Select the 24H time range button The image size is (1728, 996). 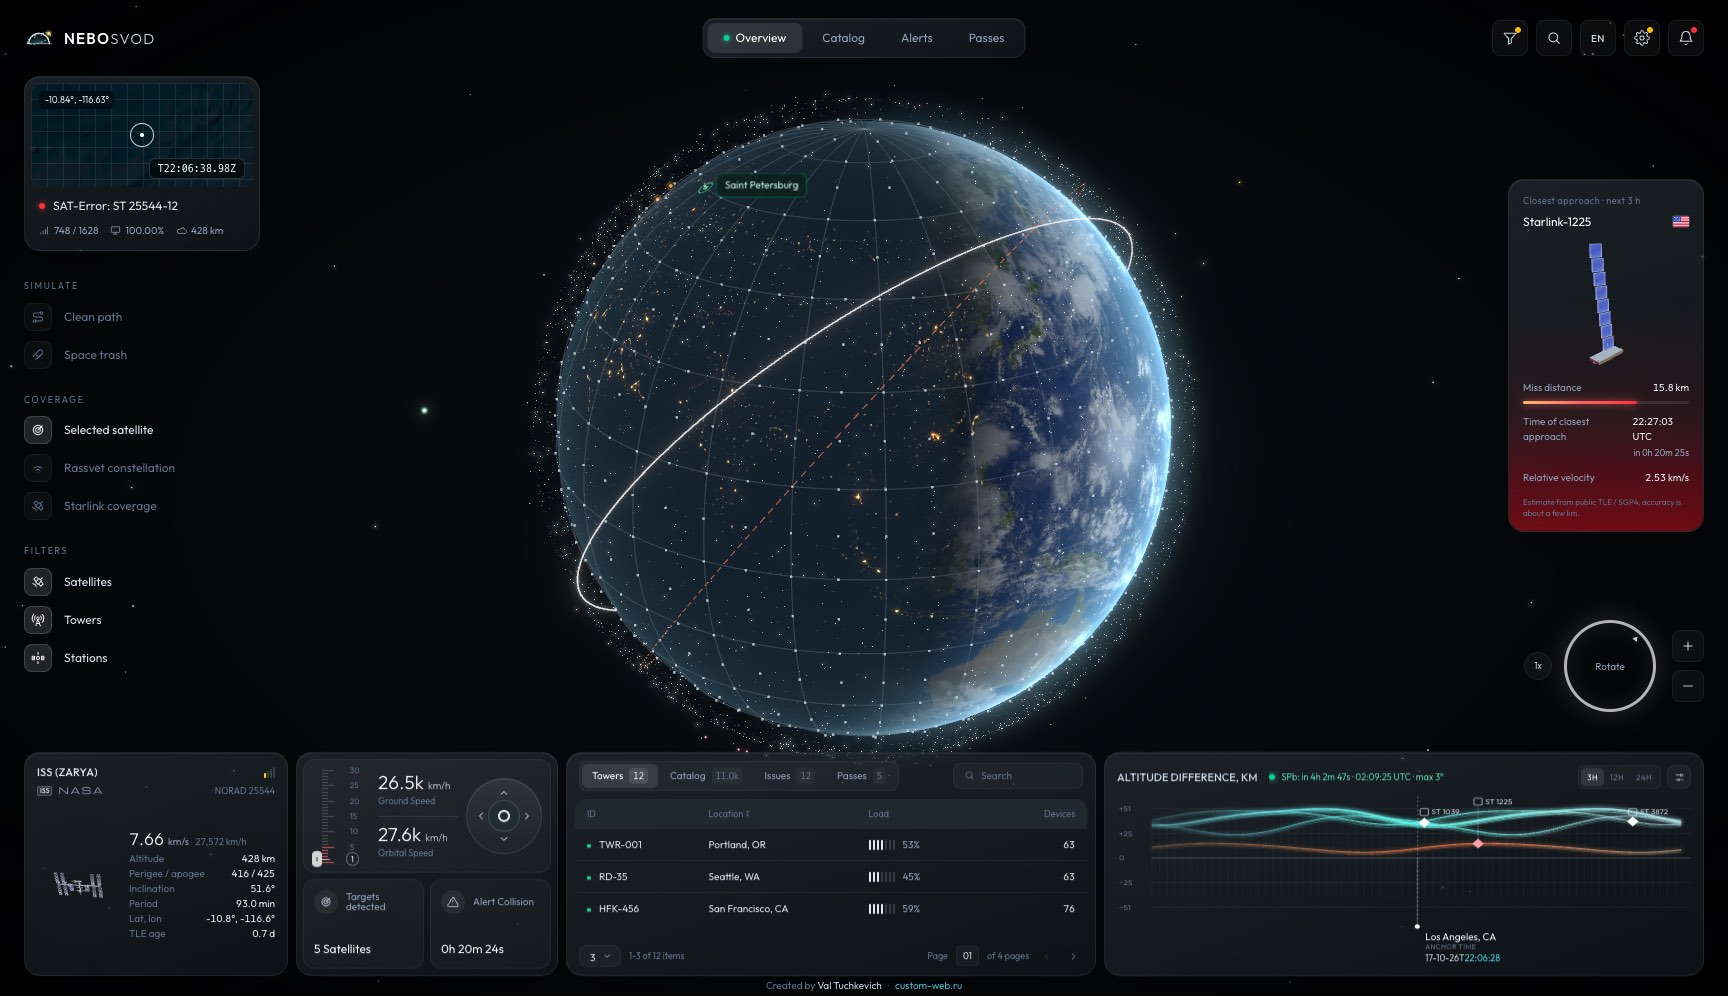tap(1643, 777)
